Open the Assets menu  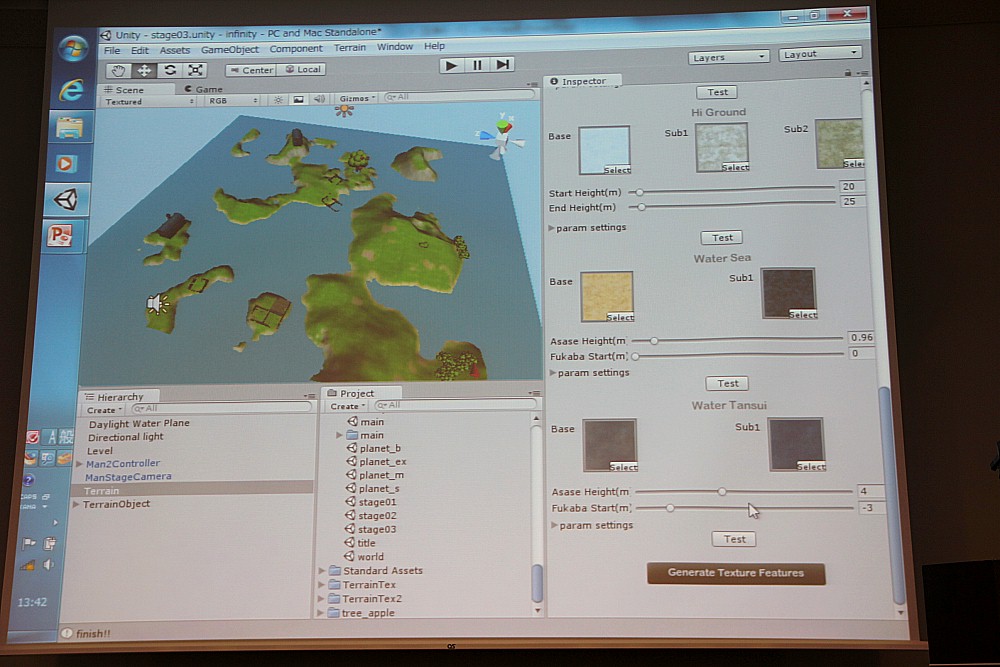tap(175, 50)
